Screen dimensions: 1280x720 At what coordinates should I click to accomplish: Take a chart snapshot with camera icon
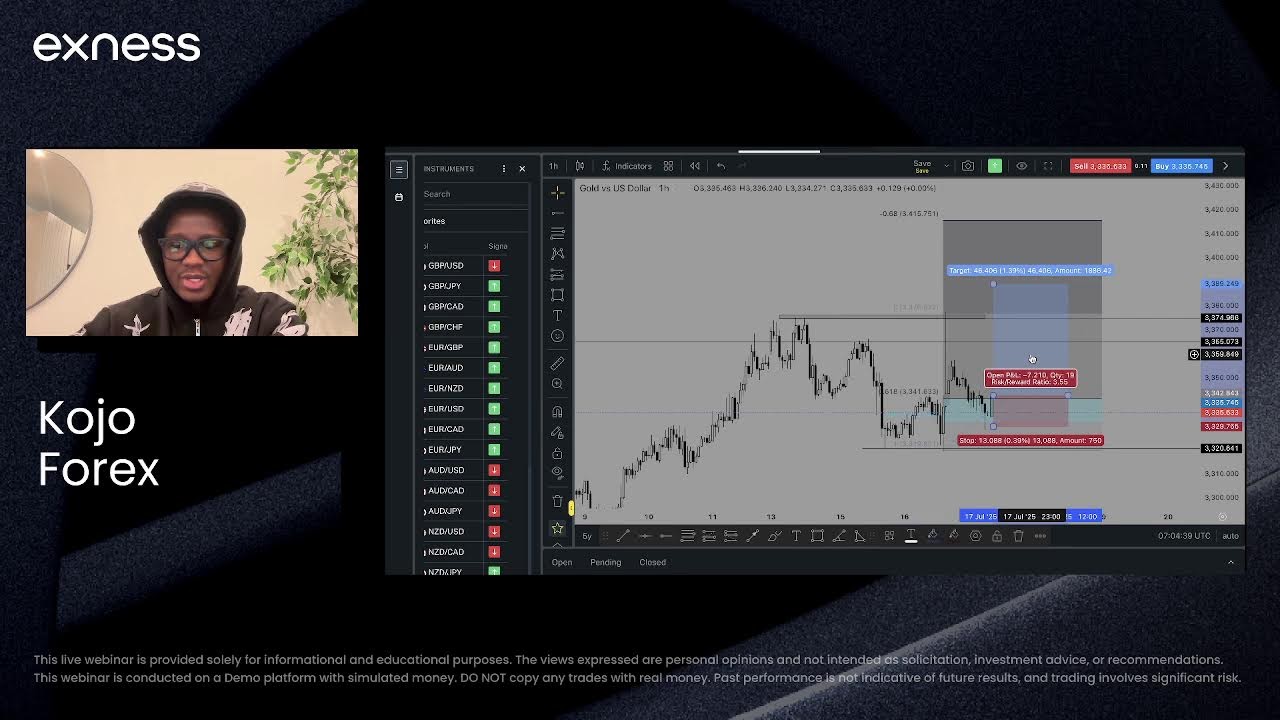[x=968, y=166]
